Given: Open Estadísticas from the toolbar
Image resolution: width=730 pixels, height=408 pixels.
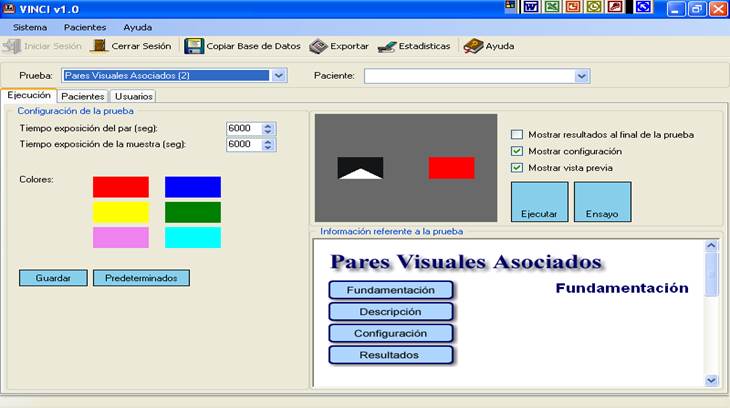Looking at the screenshot, I should click(387, 46).
